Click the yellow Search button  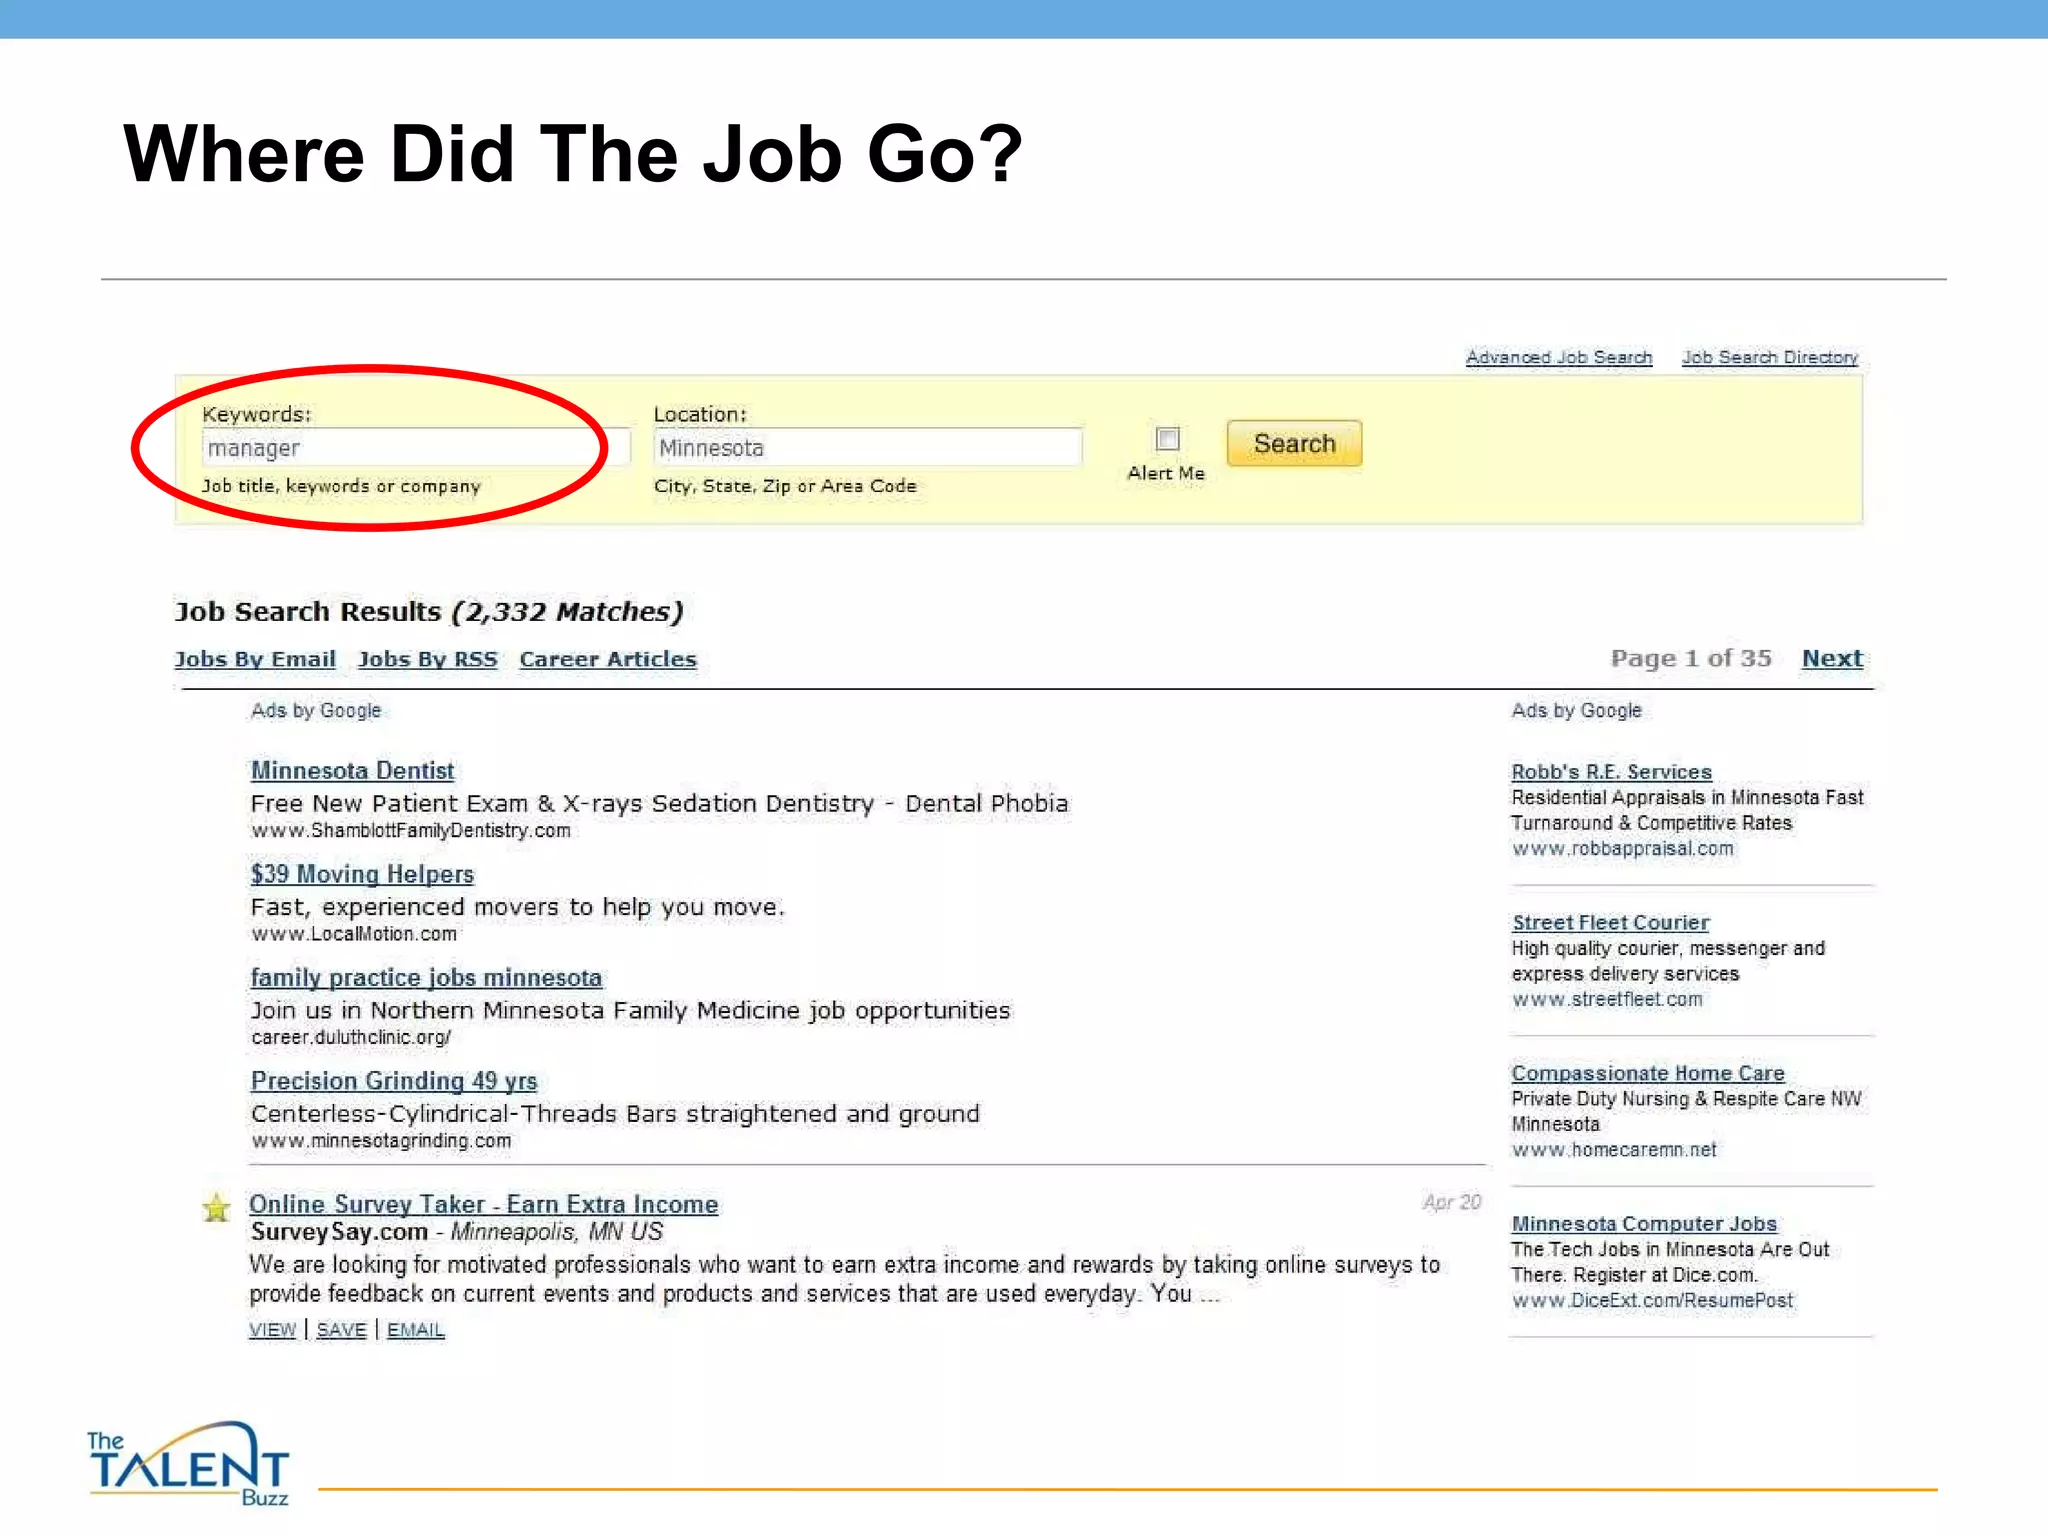pos(1294,443)
